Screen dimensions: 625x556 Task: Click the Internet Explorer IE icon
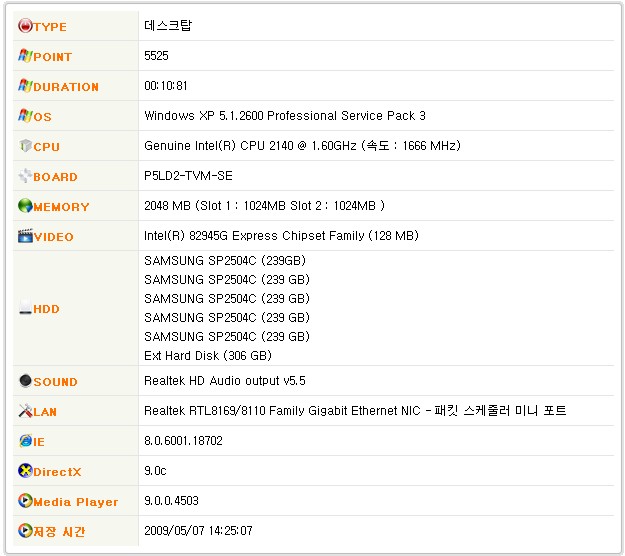click(x=25, y=440)
